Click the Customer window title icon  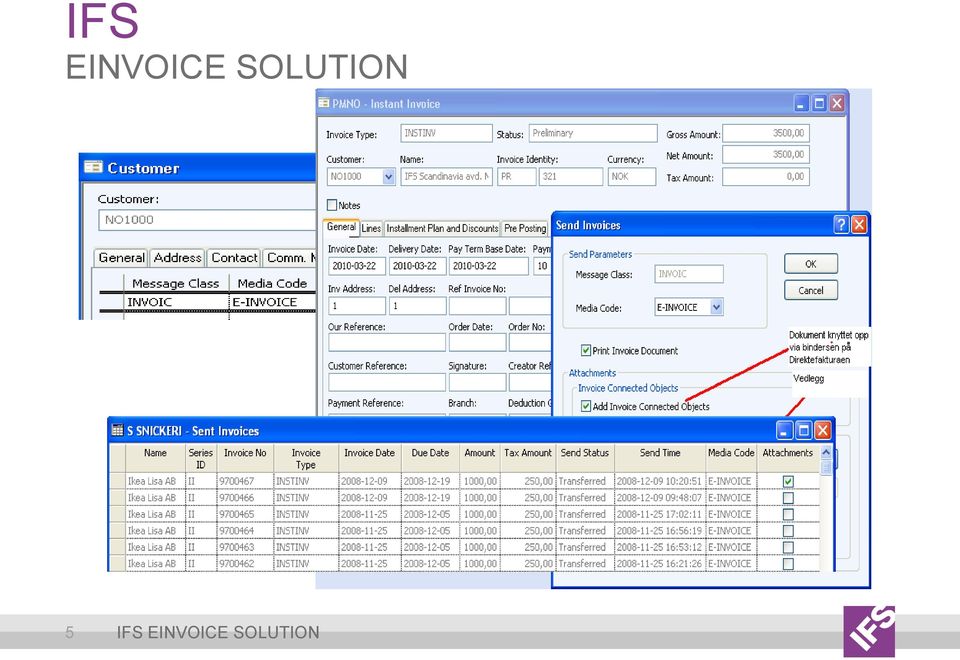tap(93, 167)
